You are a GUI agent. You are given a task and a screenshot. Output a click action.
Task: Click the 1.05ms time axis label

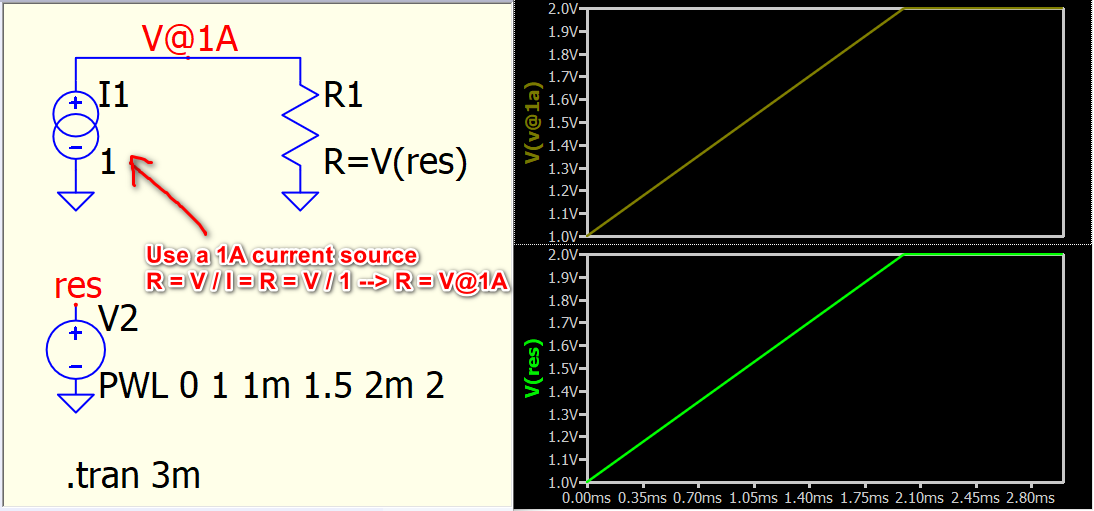click(754, 498)
